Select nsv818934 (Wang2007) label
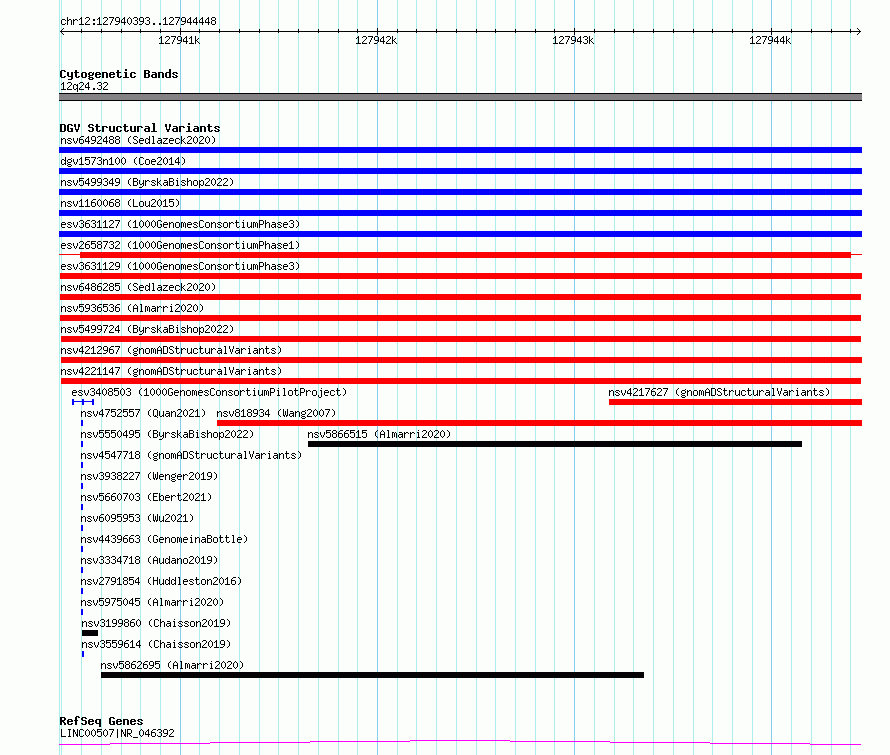This screenshot has width=890, height=755. pyautogui.click(x=276, y=413)
